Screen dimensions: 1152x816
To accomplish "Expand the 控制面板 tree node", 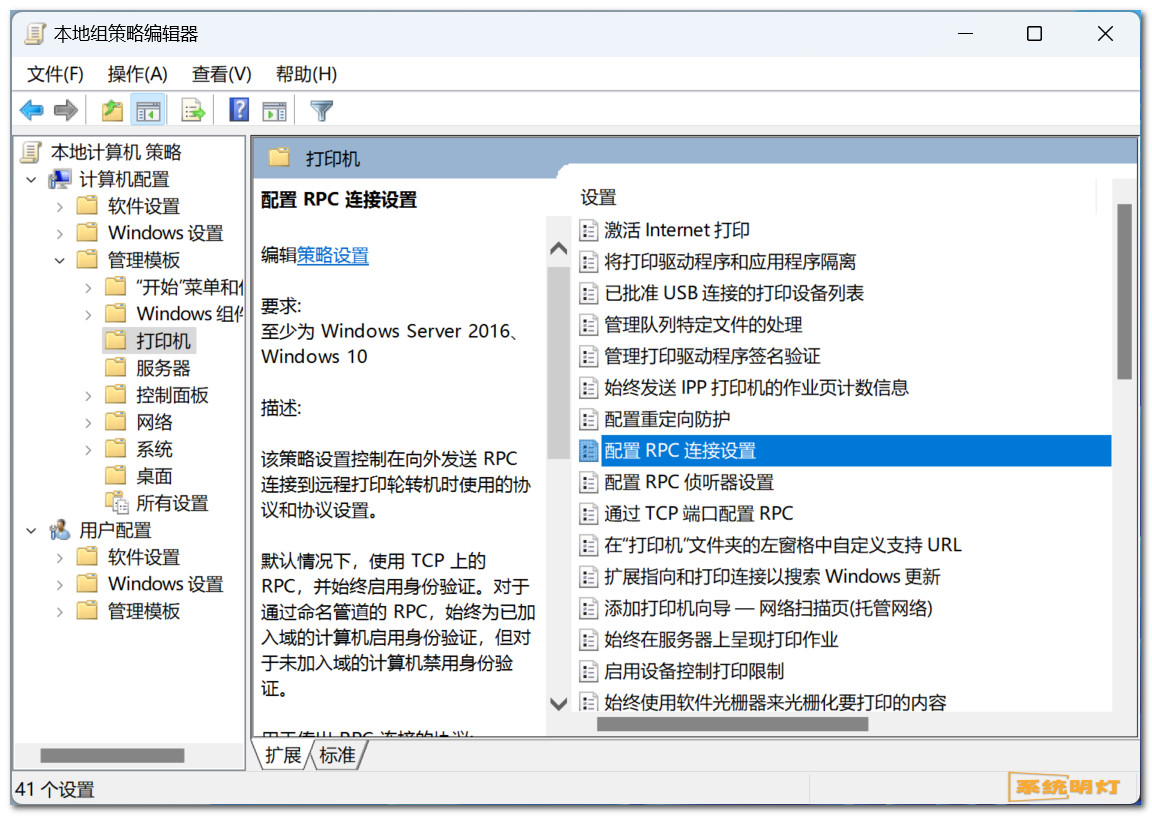I will coord(88,396).
